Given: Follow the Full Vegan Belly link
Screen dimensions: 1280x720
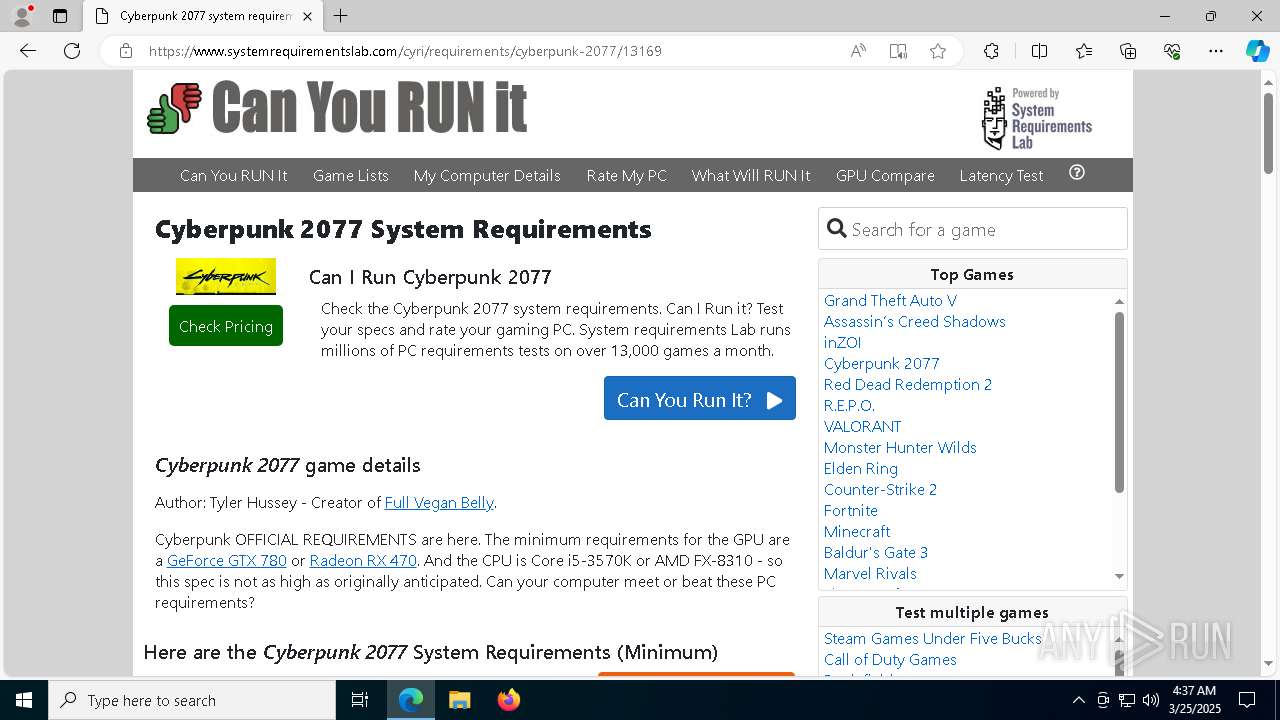Looking at the screenshot, I should tap(439, 502).
